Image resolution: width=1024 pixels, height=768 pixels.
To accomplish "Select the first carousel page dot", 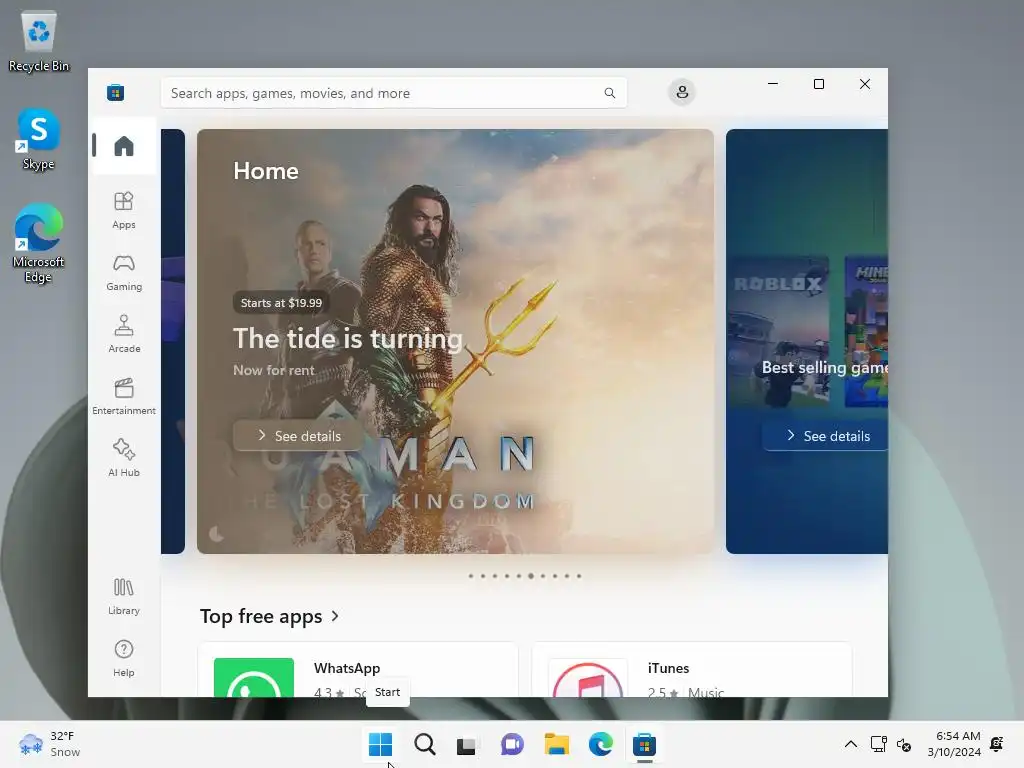I will [x=471, y=576].
